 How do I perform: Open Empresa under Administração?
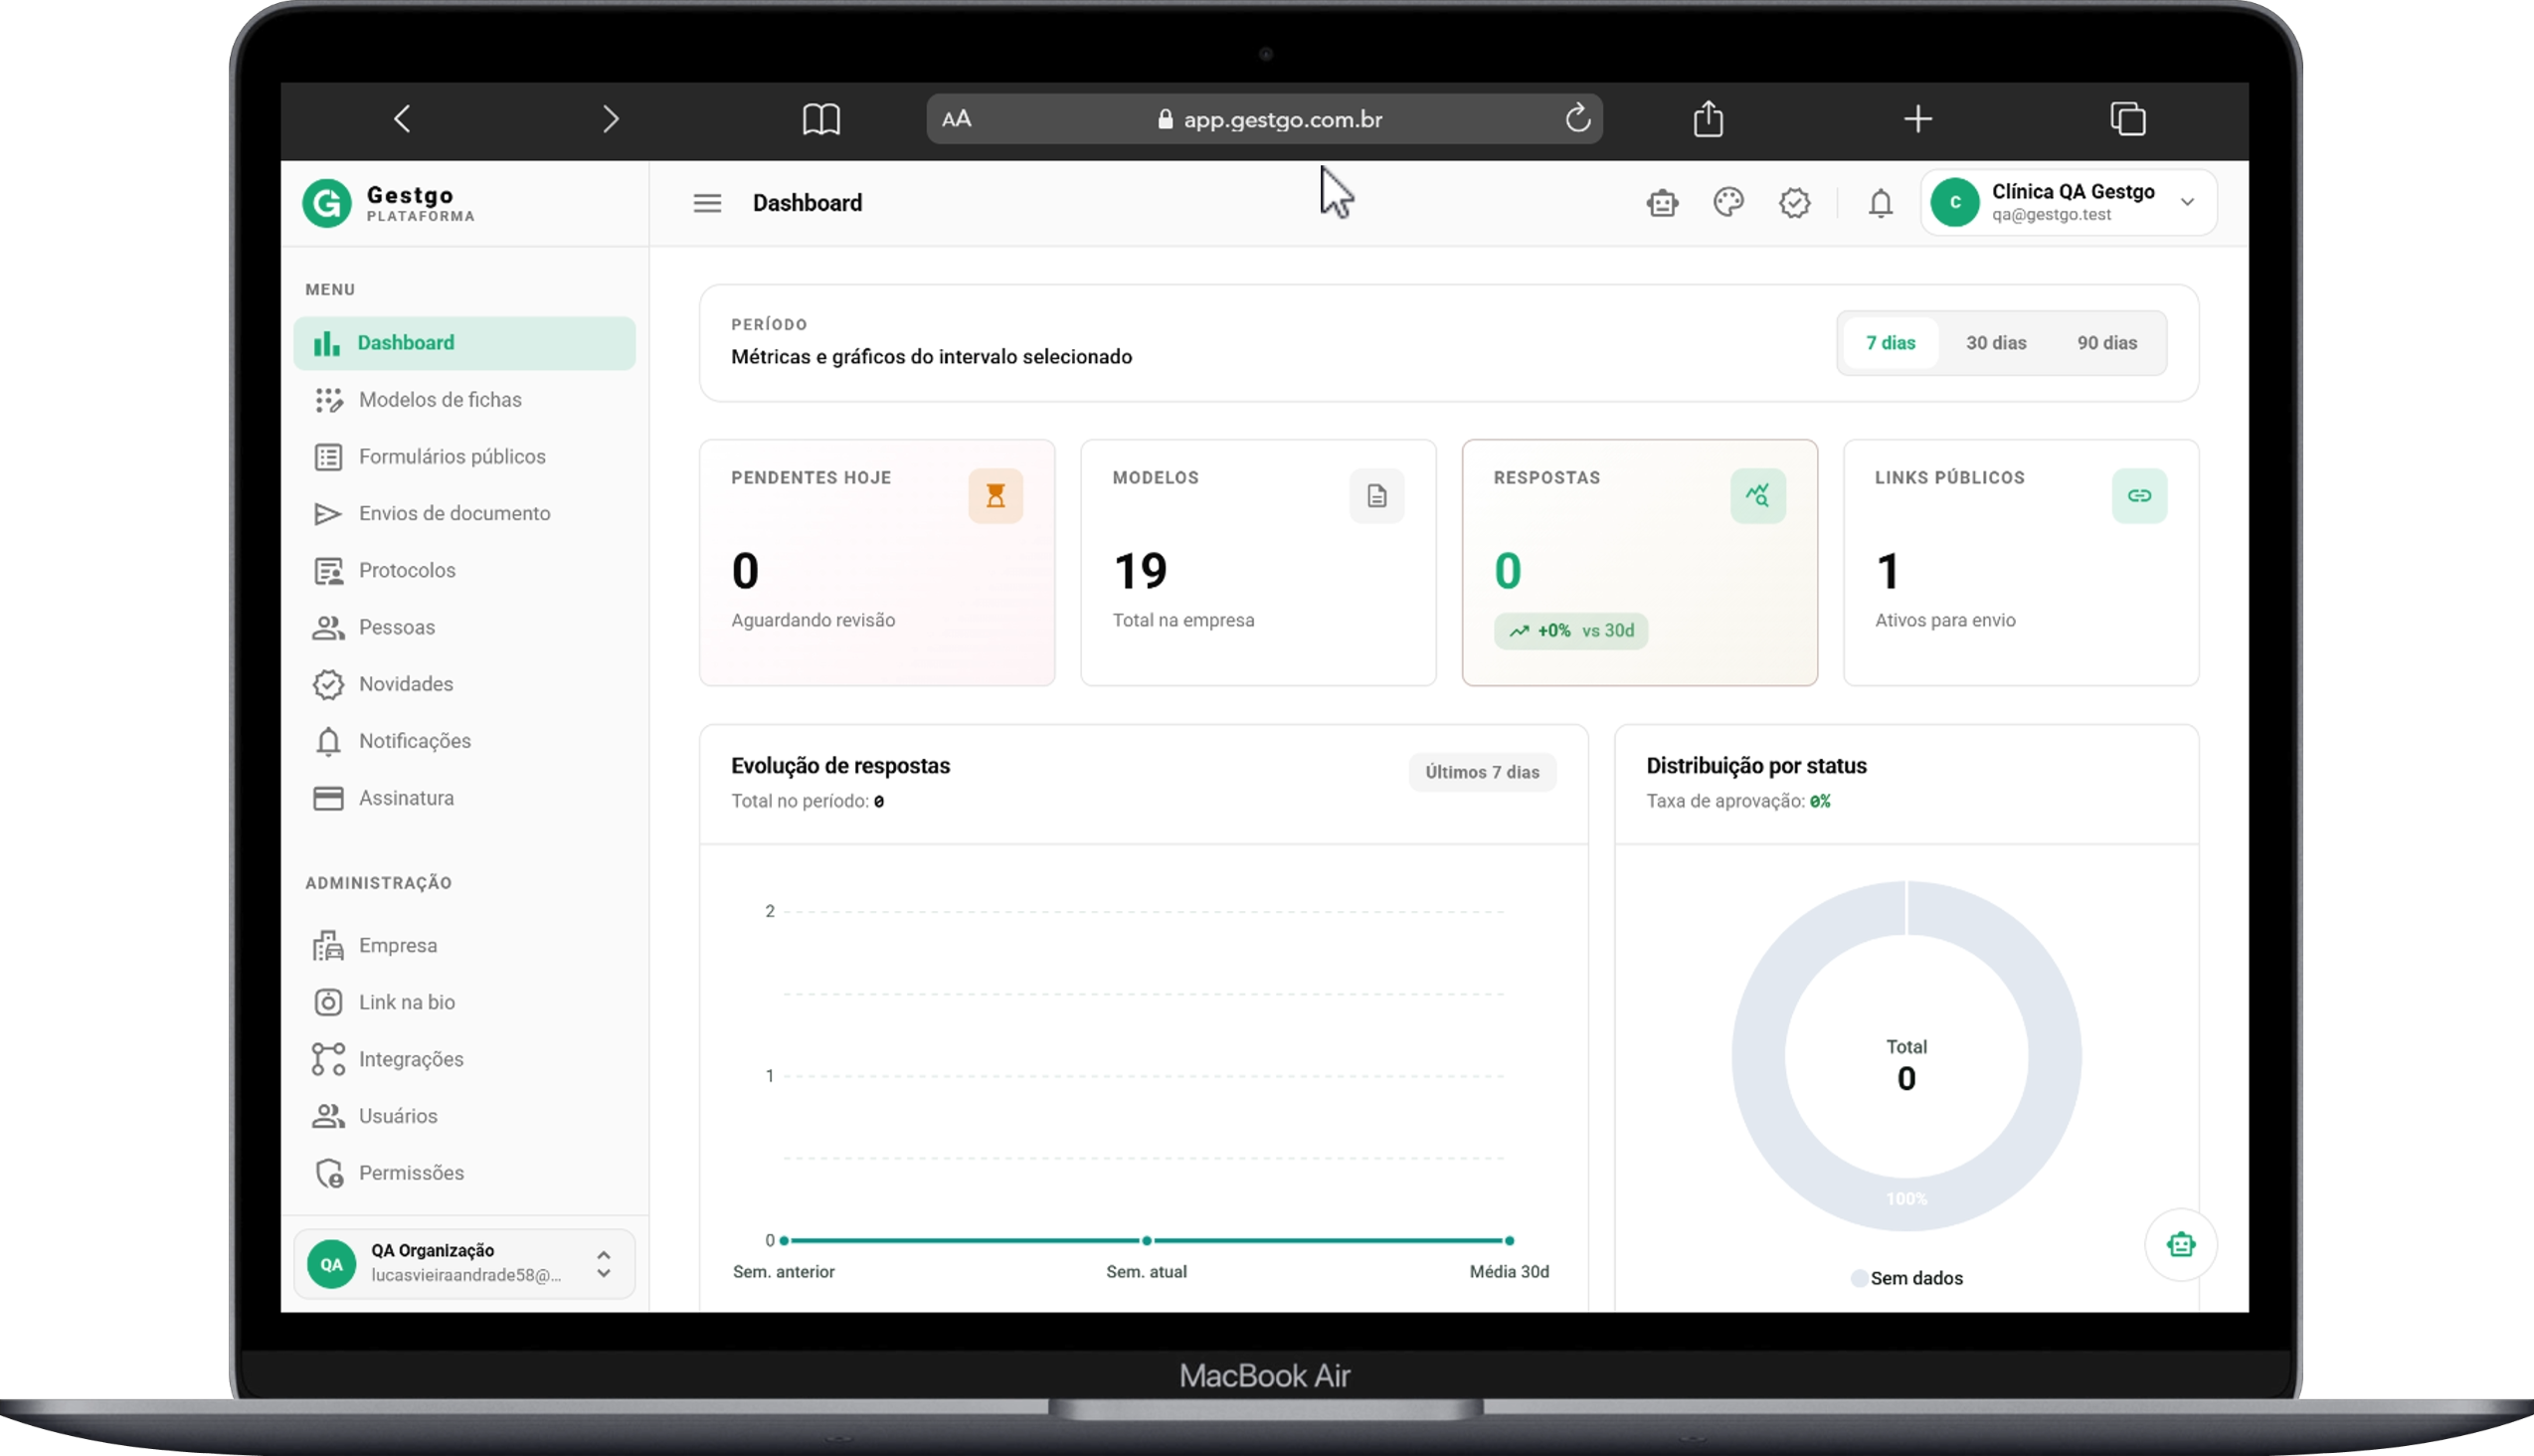tap(464, 946)
